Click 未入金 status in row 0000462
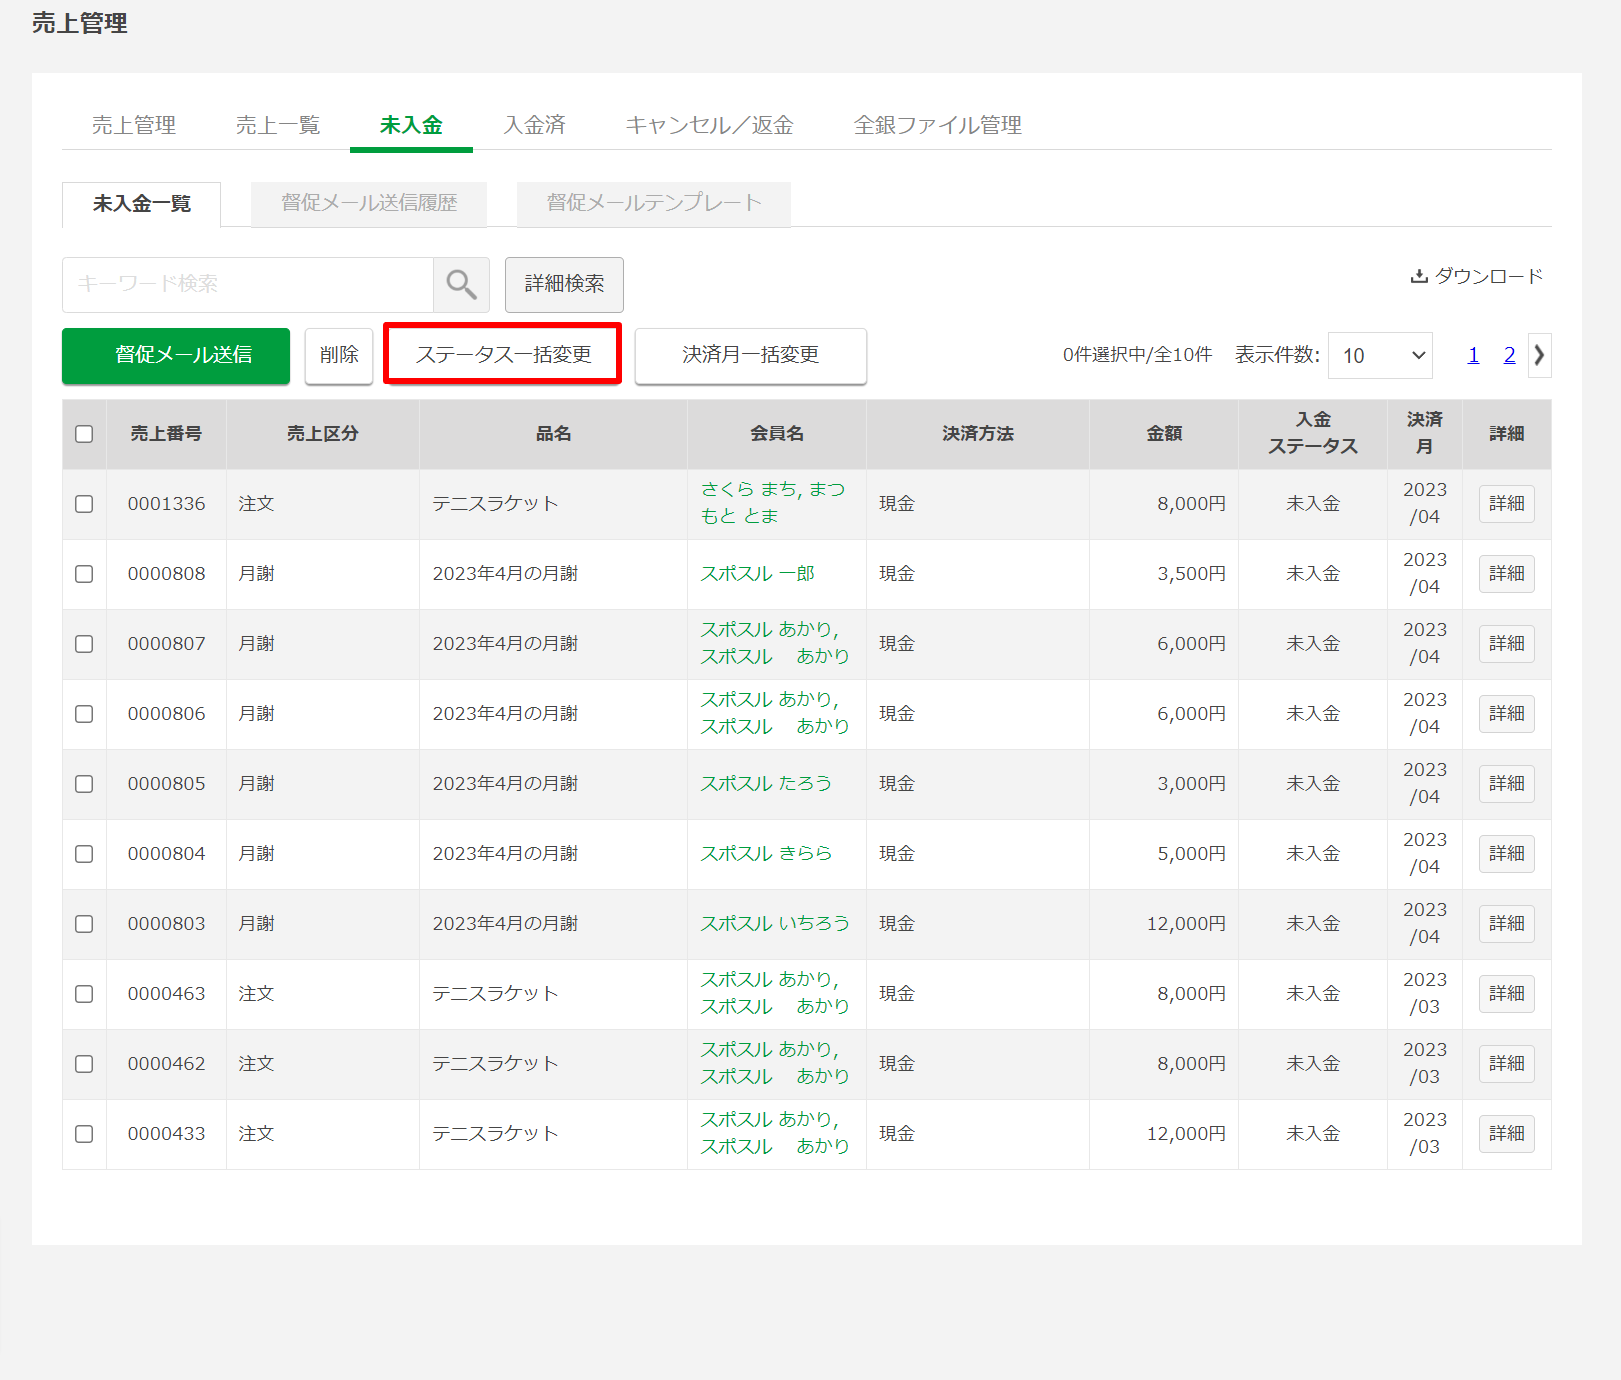The width and height of the screenshot is (1621, 1380). point(1313,1064)
